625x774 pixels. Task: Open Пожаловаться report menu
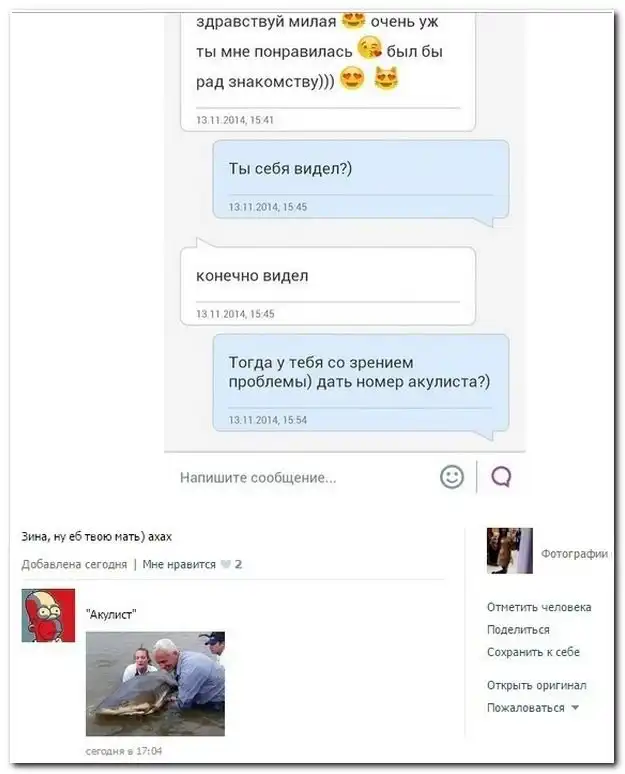[x=526, y=707]
